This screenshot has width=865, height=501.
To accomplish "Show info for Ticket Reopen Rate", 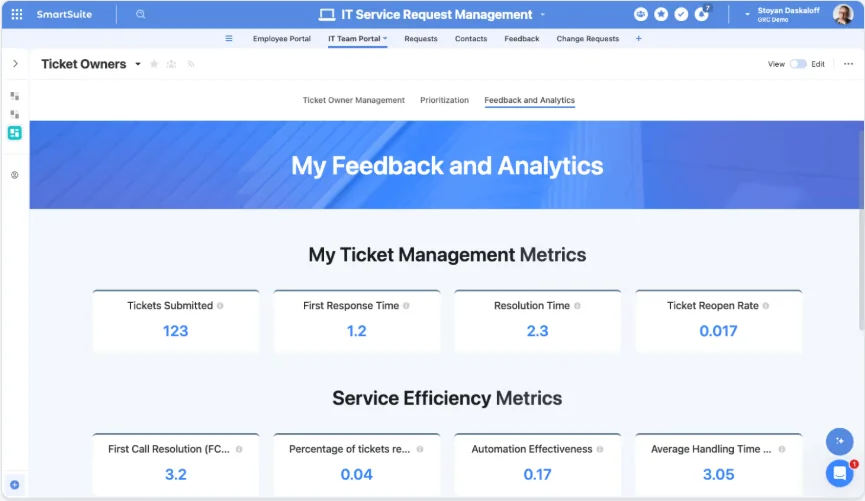I will coord(766,306).
